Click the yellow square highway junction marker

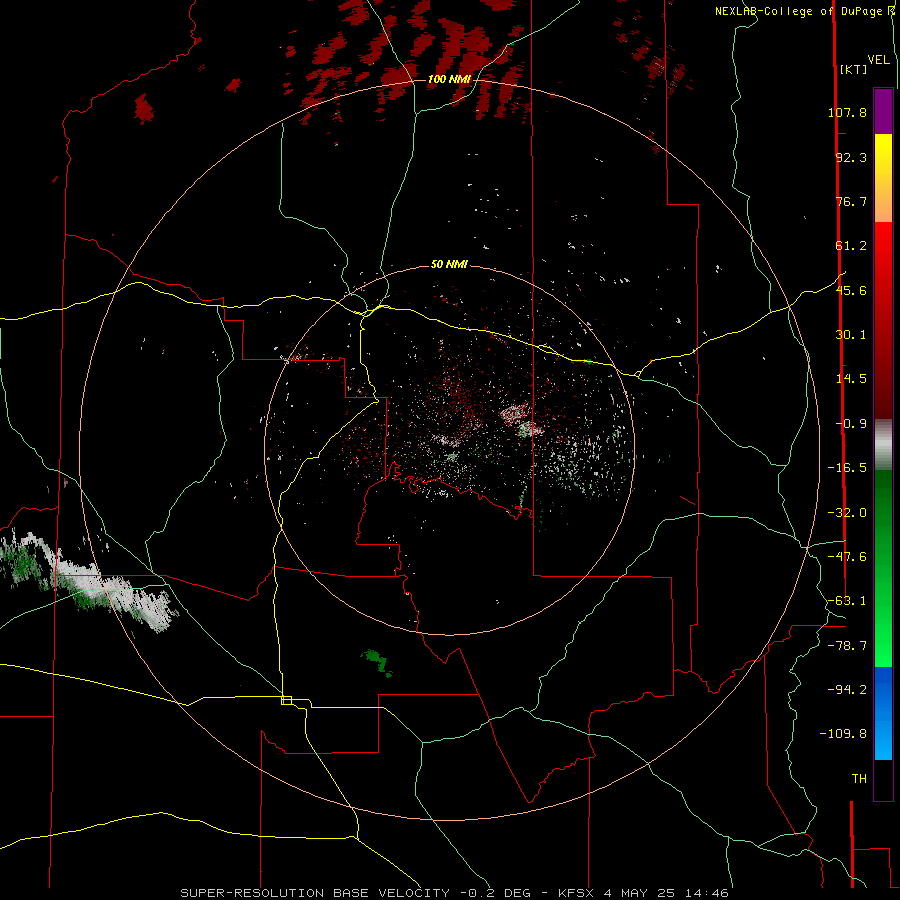tap(286, 700)
